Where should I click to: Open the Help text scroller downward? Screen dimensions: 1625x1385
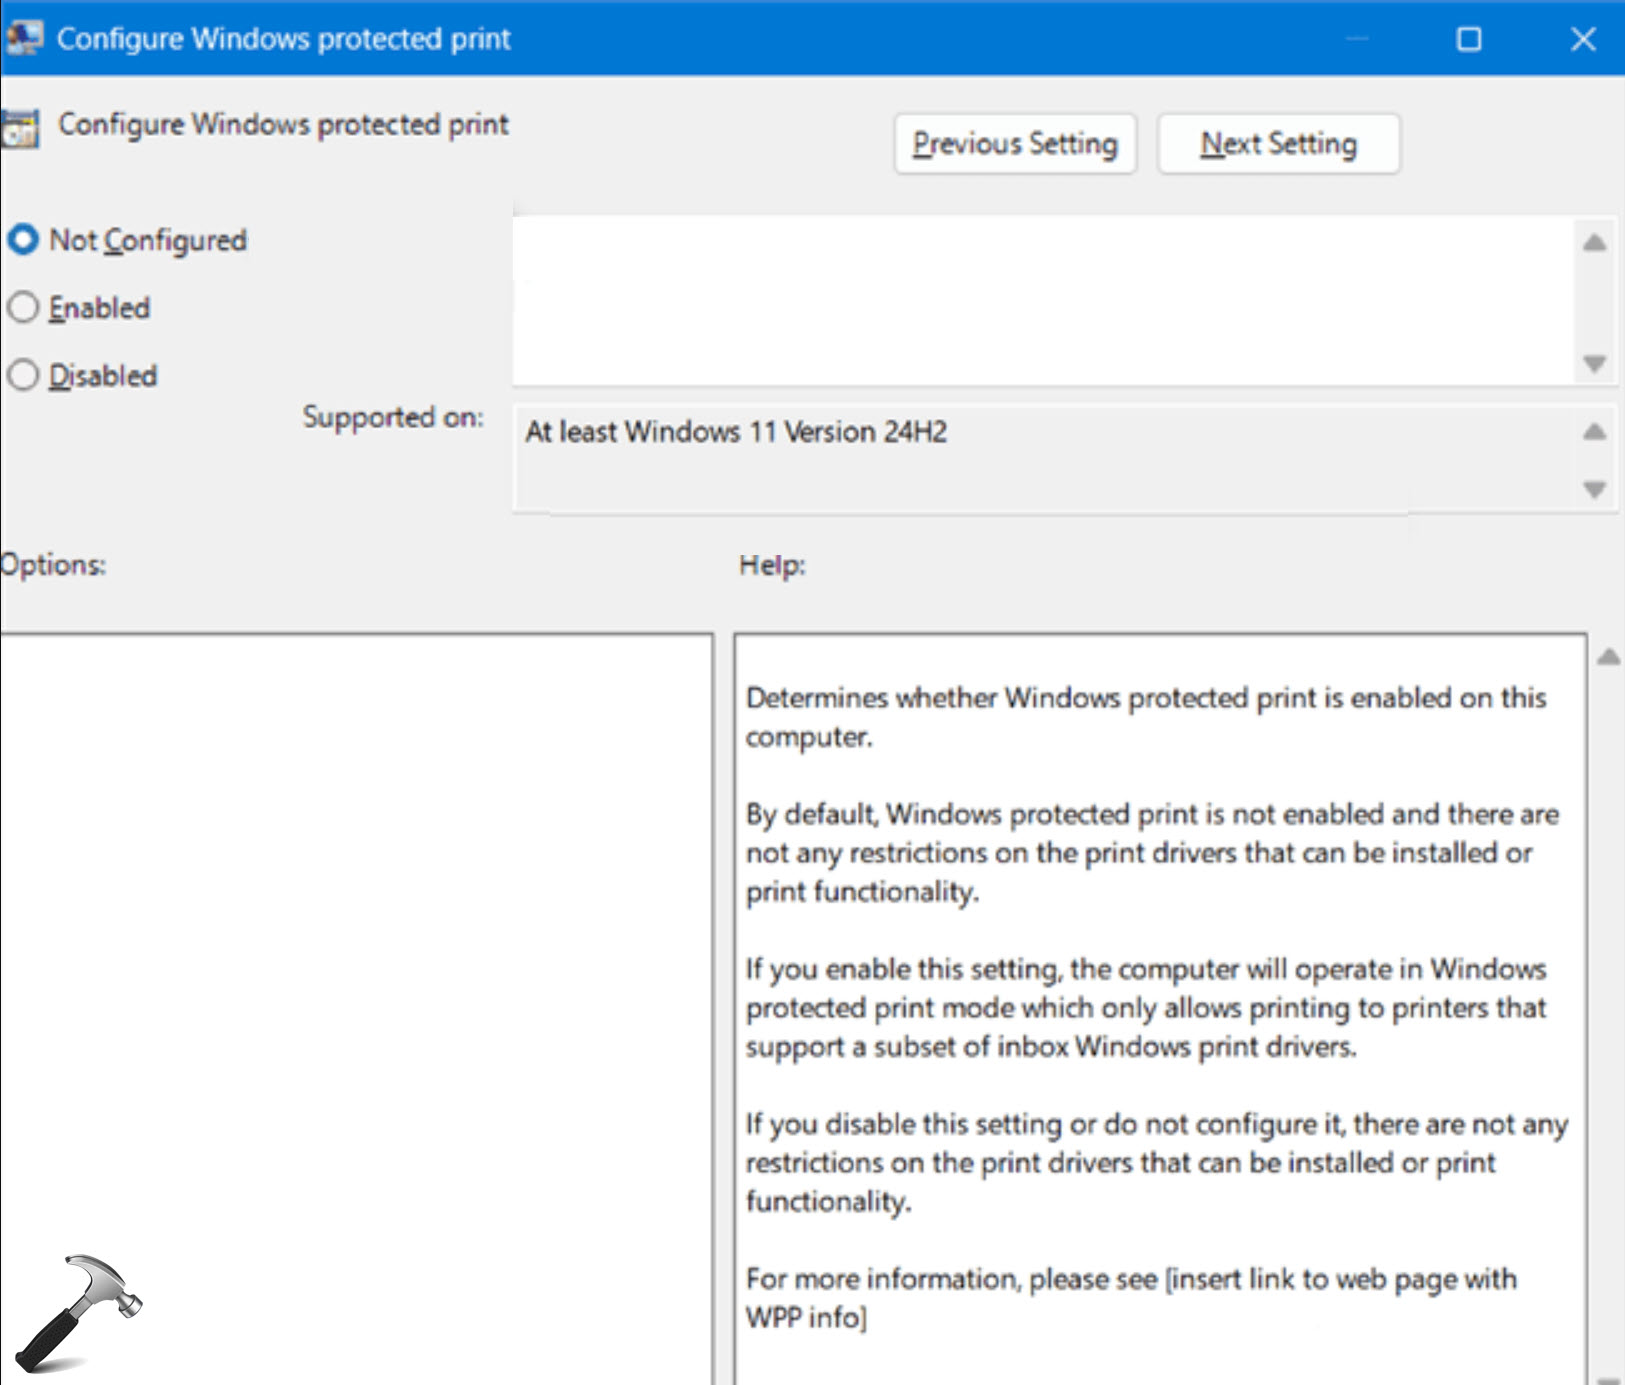point(1610,1380)
